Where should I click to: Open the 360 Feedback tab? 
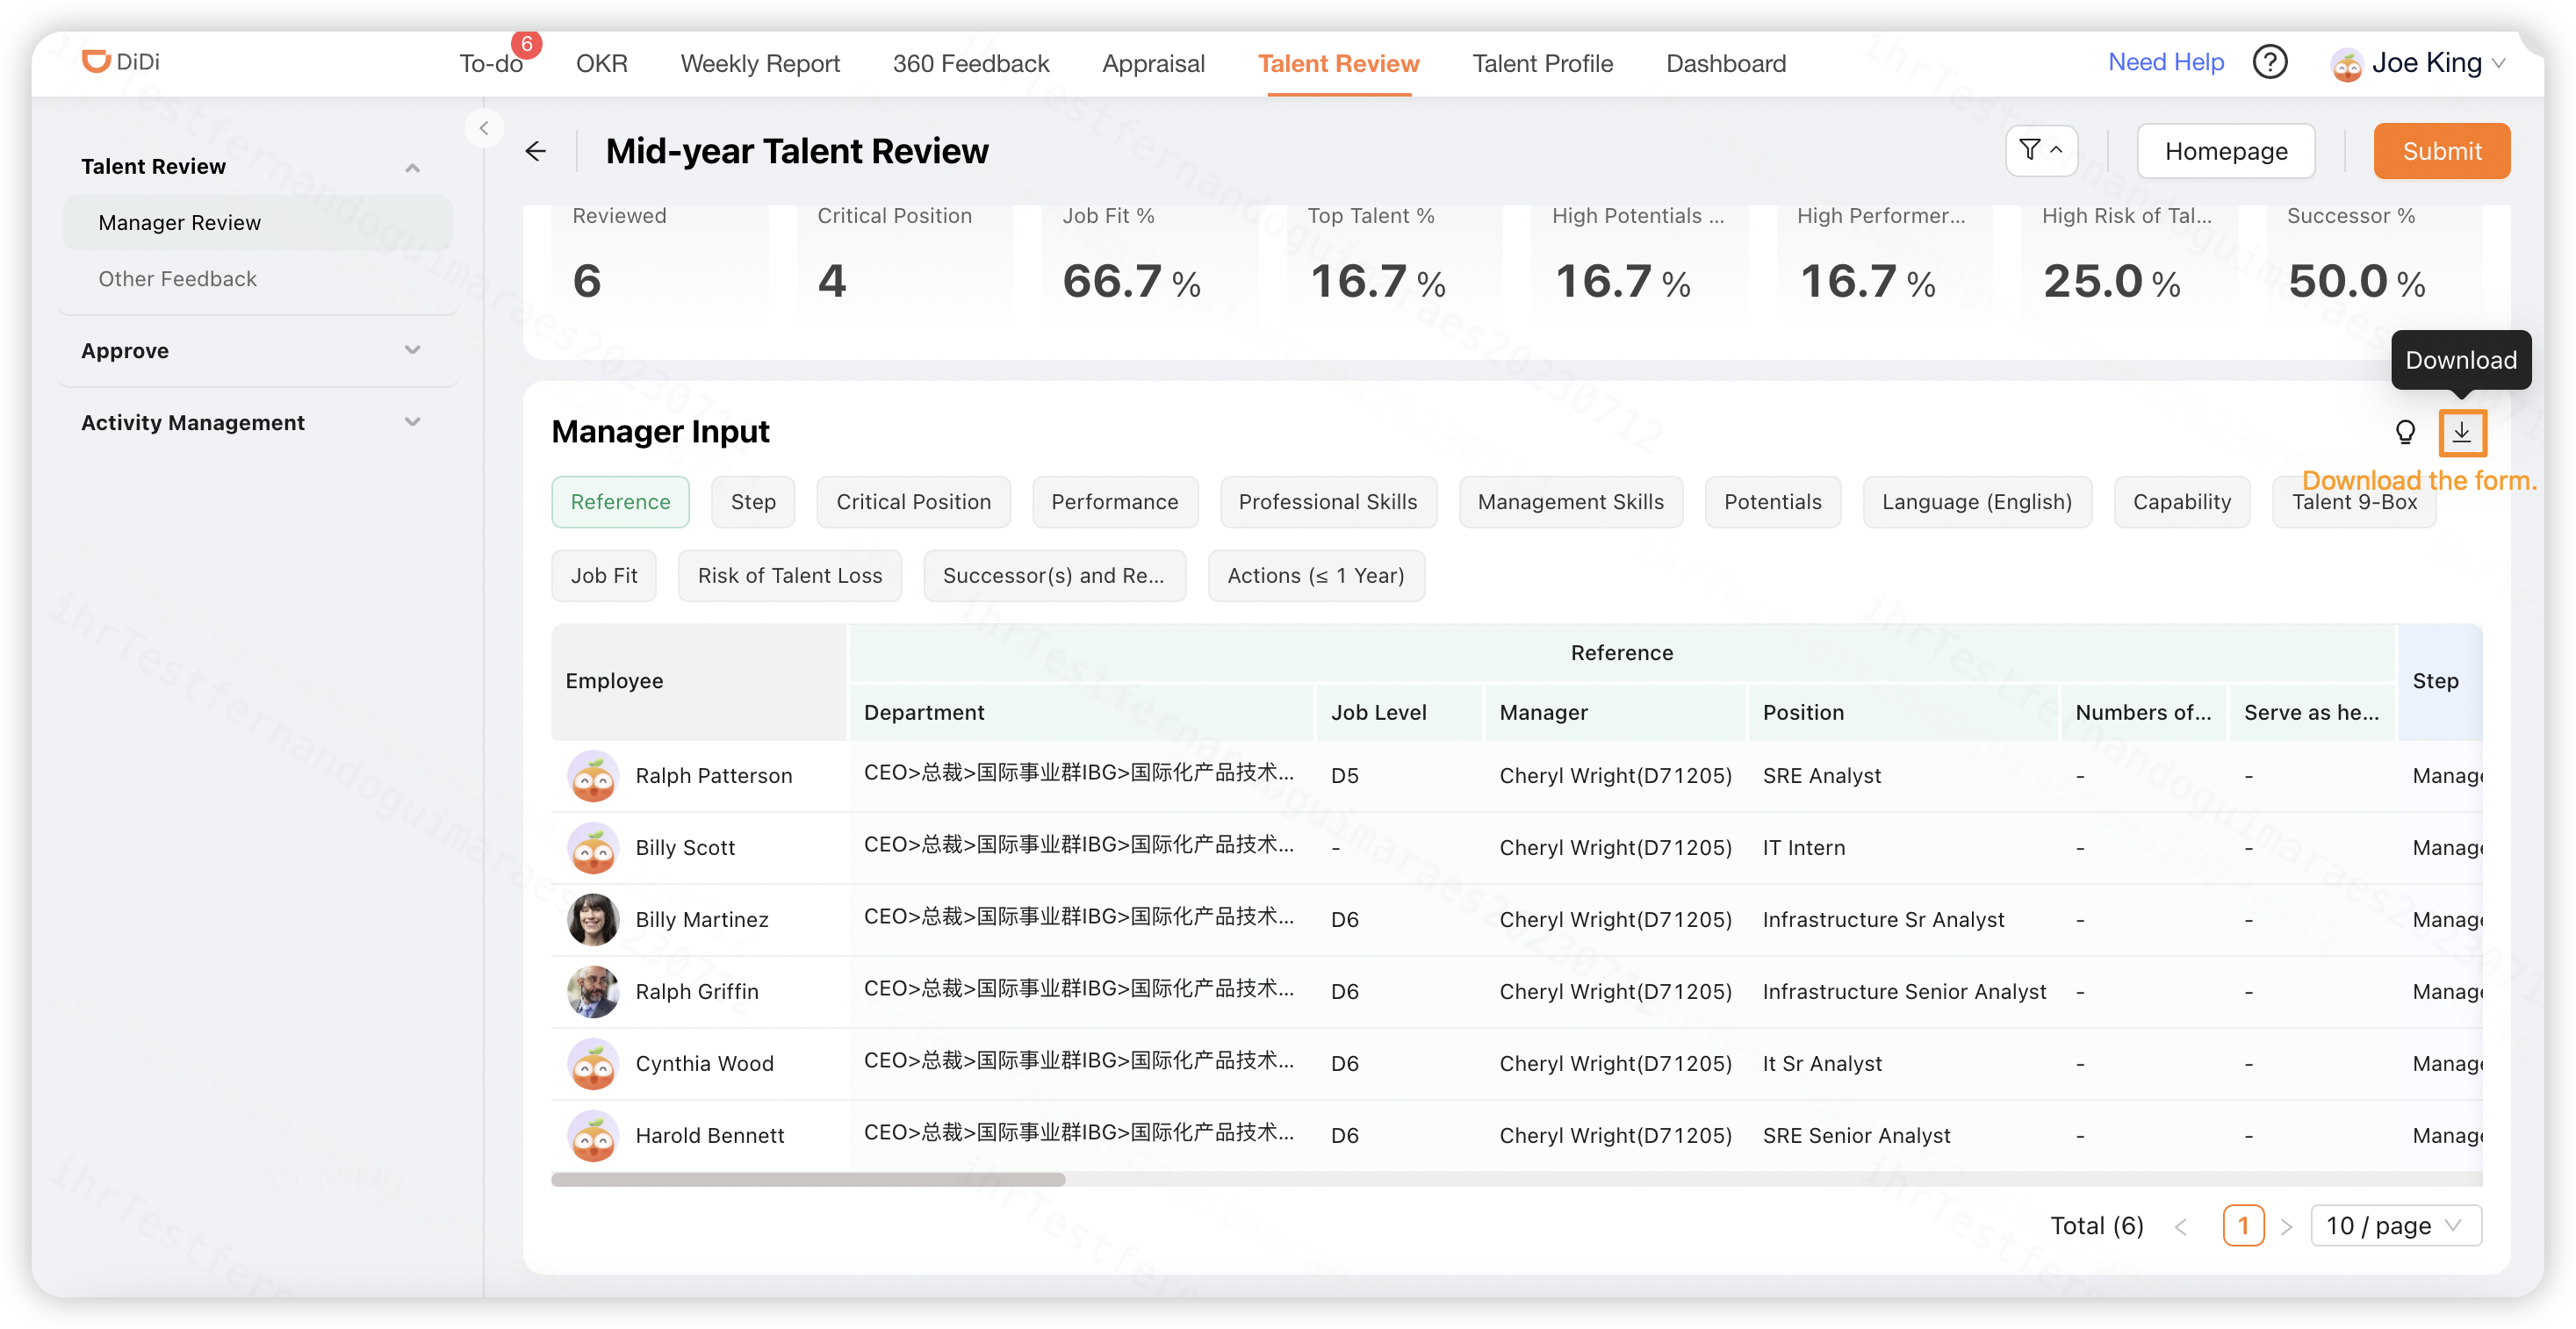tap(971, 64)
